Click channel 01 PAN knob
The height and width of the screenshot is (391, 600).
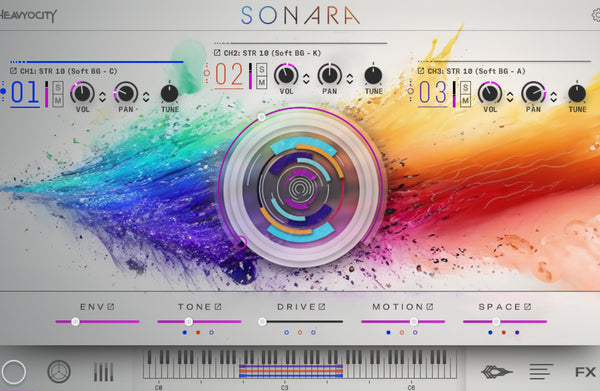[126, 93]
